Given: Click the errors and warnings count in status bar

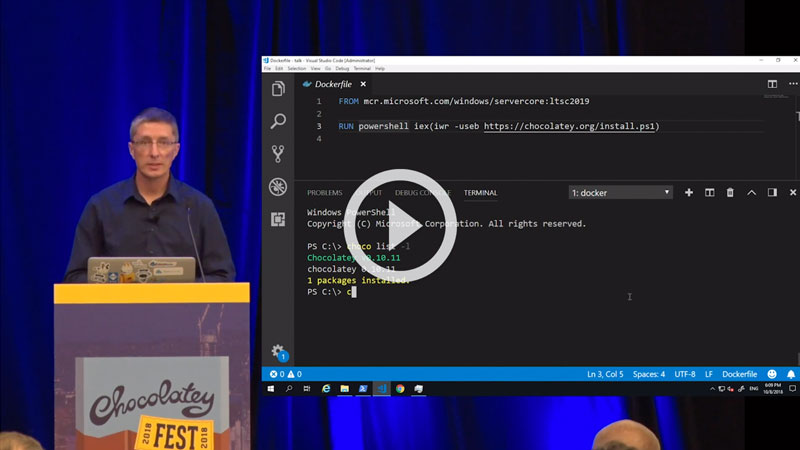Looking at the screenshot, I should (286, 374).
